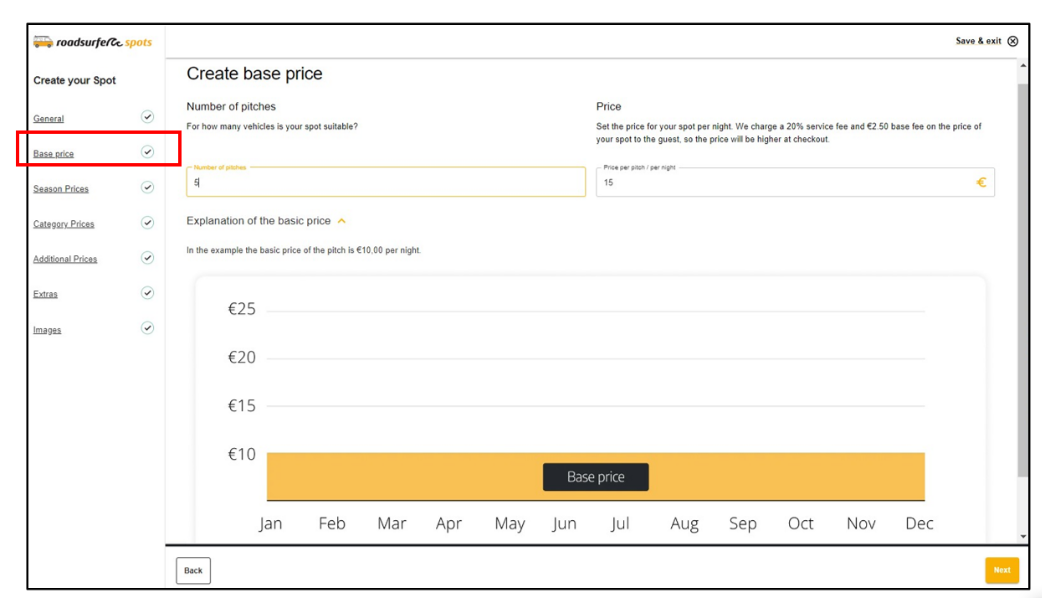Click the checkmark icon beside Season Prices
Viewport: 1042px width, 598px height.
tap(148, 187)
